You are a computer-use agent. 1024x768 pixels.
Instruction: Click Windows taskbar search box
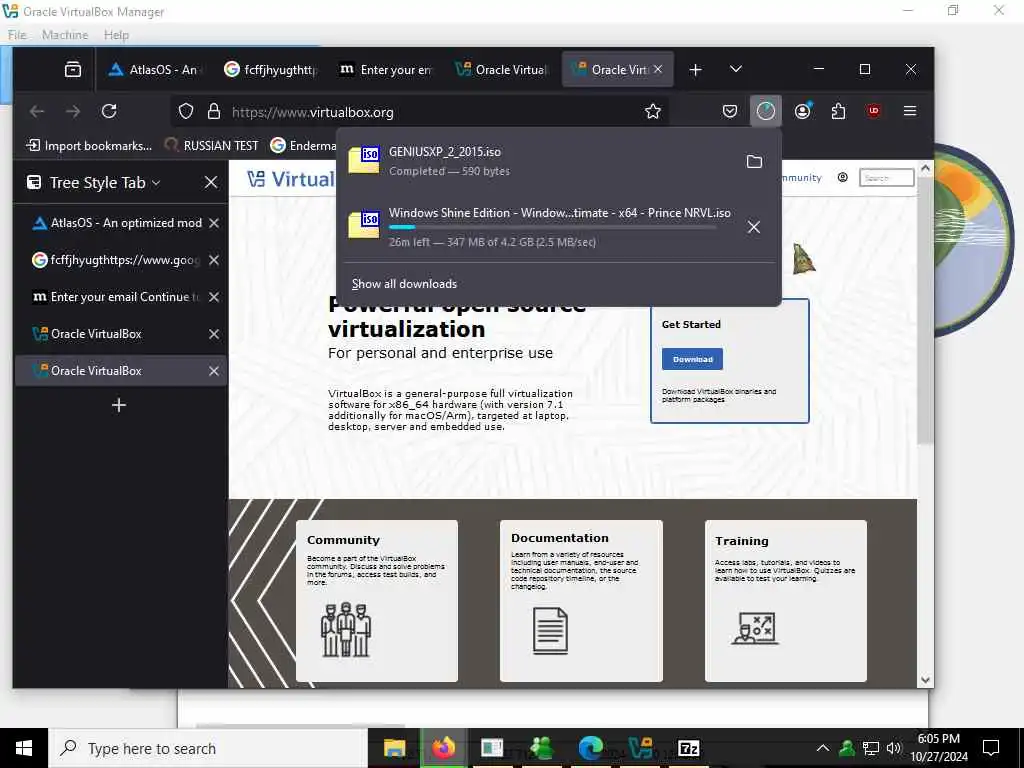coord(208,748)
